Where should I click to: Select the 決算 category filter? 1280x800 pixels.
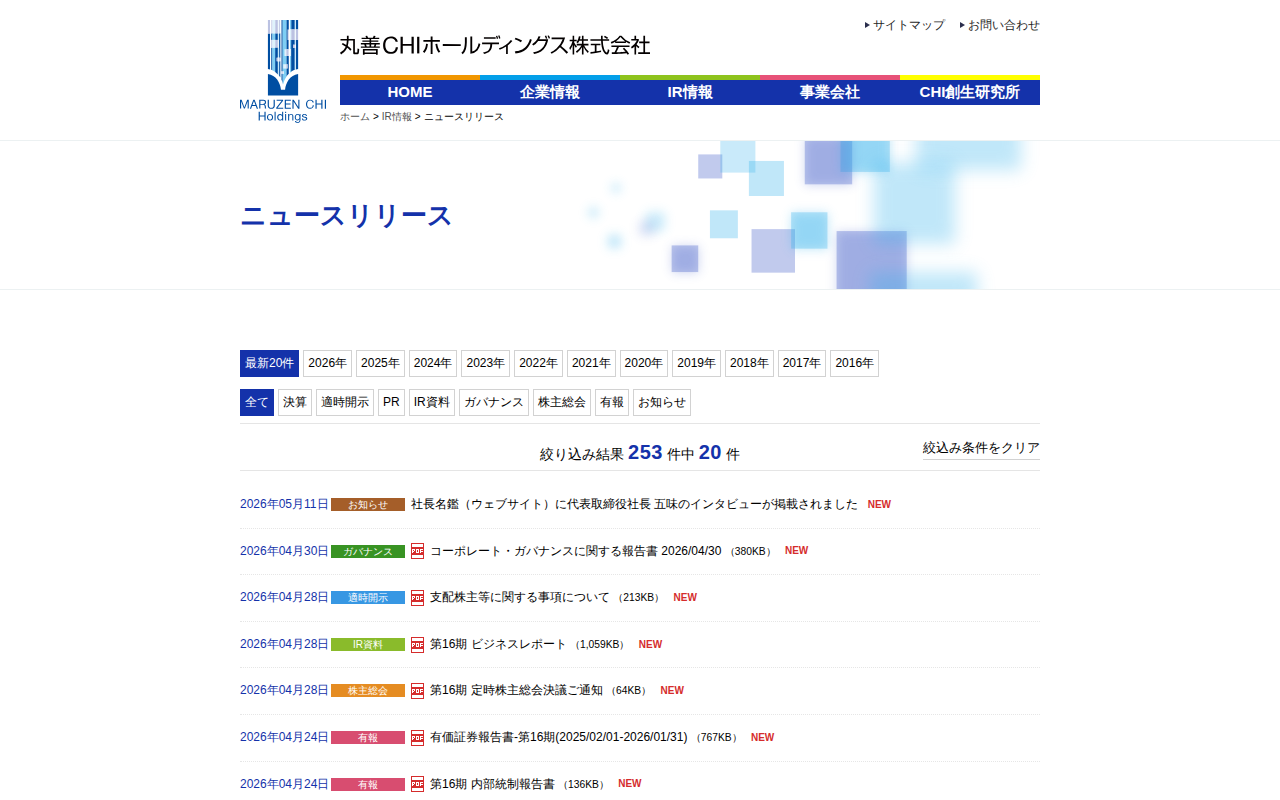(295, 402)
